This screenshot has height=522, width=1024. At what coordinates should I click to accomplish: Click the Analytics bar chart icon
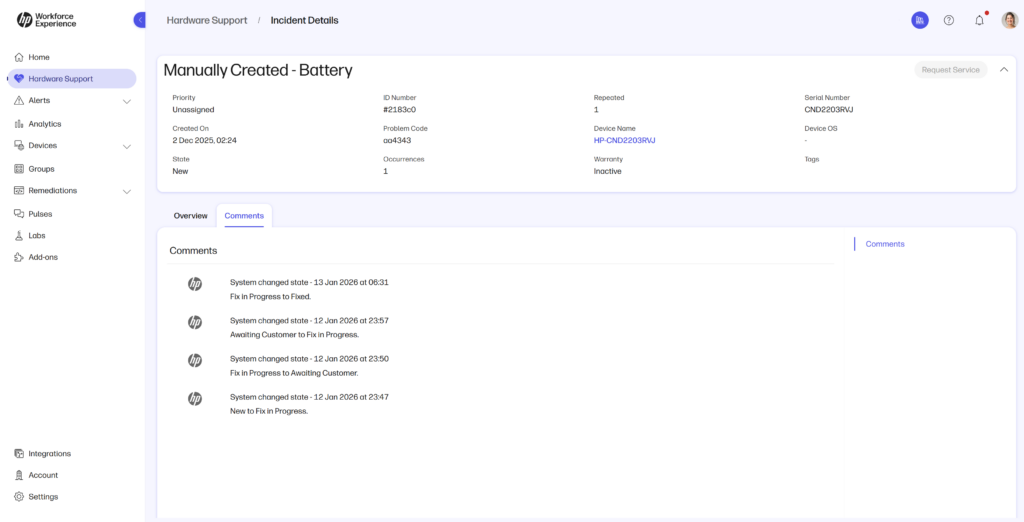coord(19,123)
